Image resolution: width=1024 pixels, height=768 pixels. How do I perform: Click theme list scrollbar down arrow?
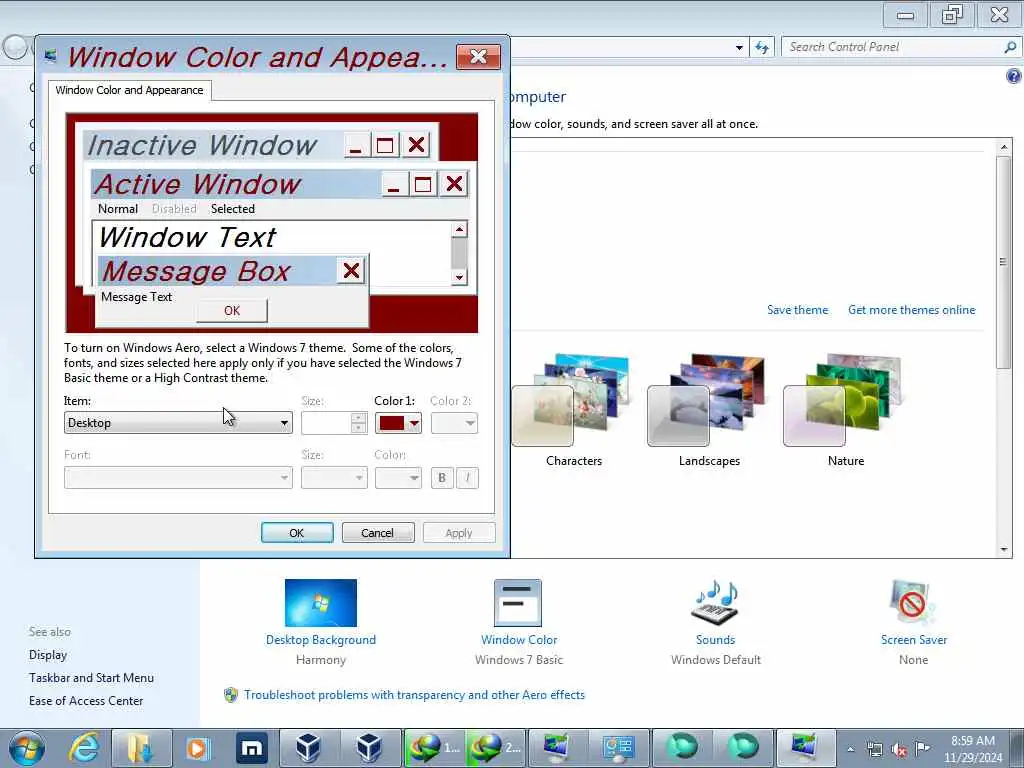point(1004,549)
